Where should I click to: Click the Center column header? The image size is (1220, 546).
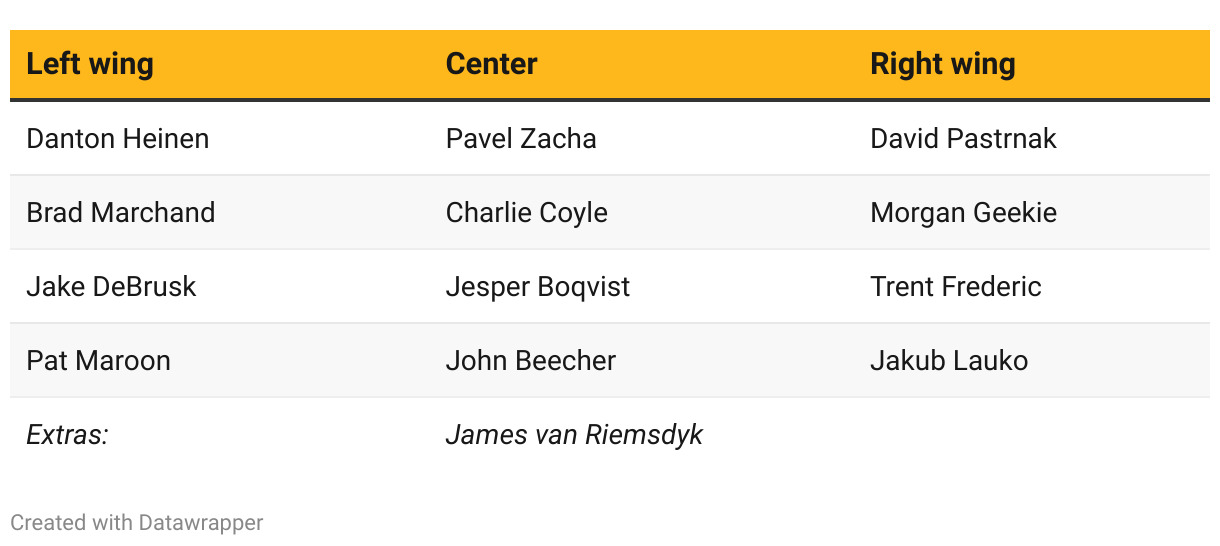coord(491,64)
